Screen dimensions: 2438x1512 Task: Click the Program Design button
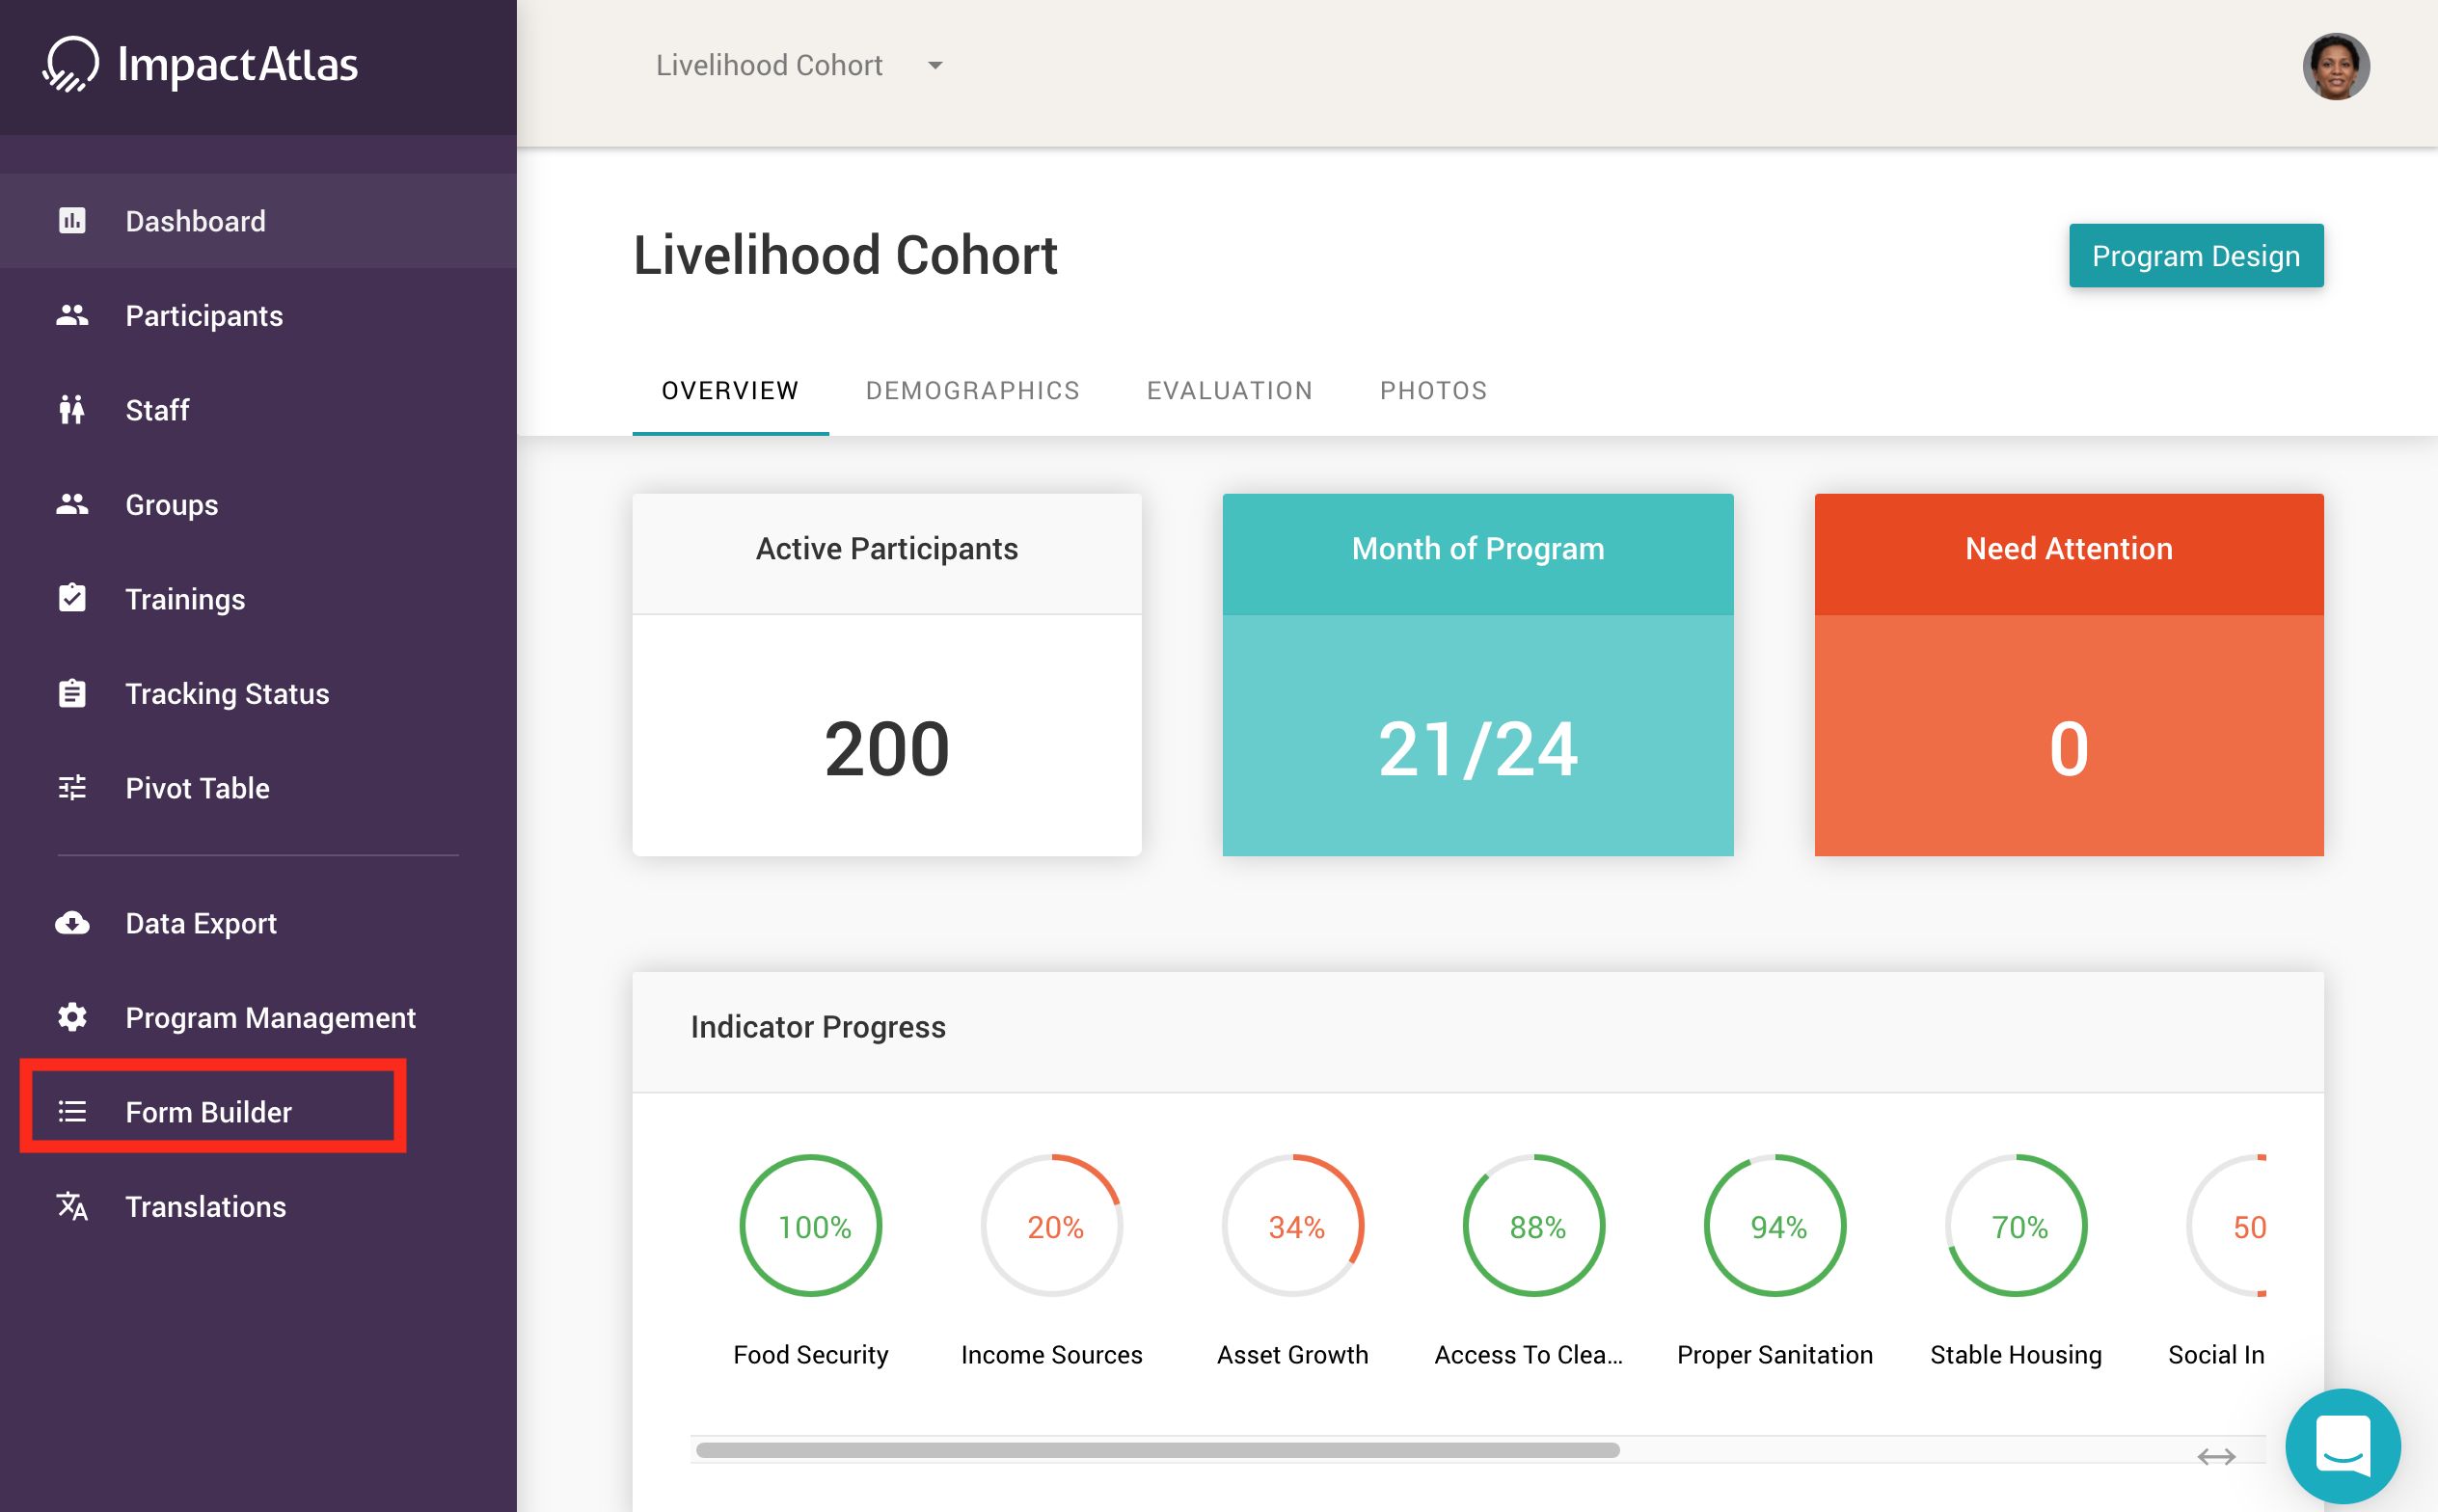point(2195,256)
